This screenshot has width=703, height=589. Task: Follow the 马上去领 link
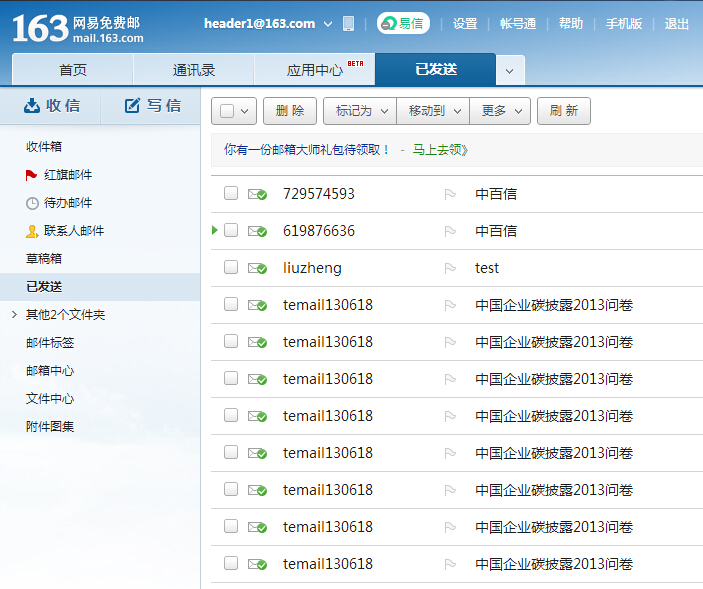click(440, 150)
